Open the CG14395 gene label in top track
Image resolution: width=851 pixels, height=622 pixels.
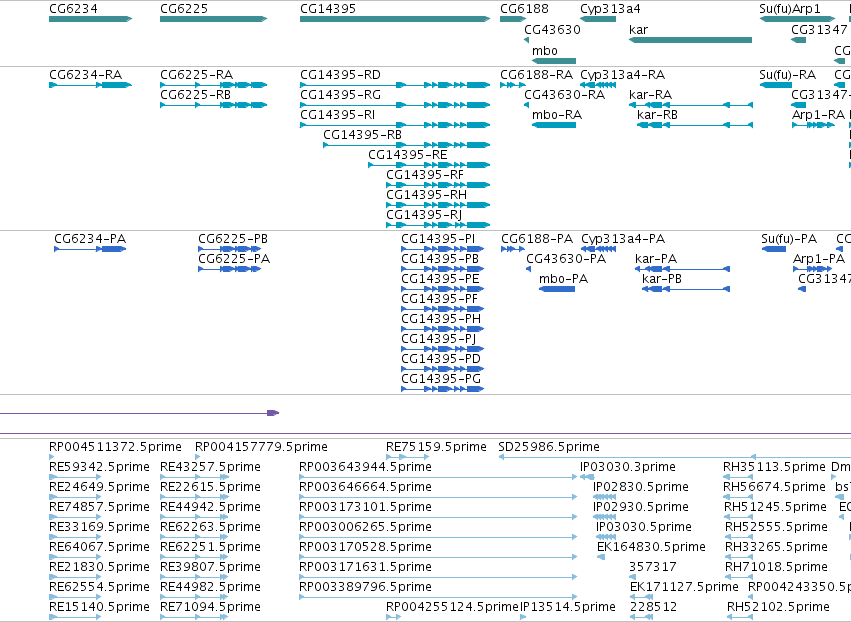[328, 9]
